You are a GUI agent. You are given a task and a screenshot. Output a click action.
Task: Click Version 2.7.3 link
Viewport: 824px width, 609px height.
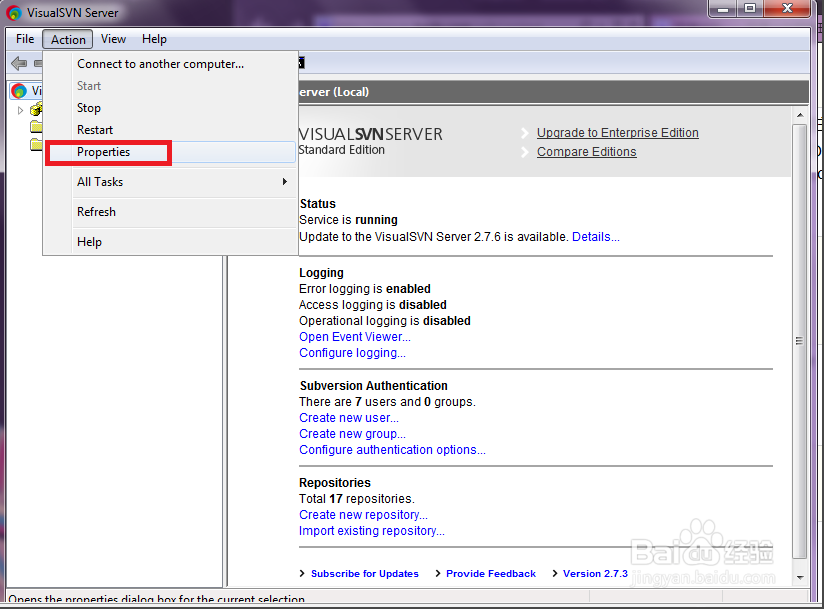click(595, 574)
